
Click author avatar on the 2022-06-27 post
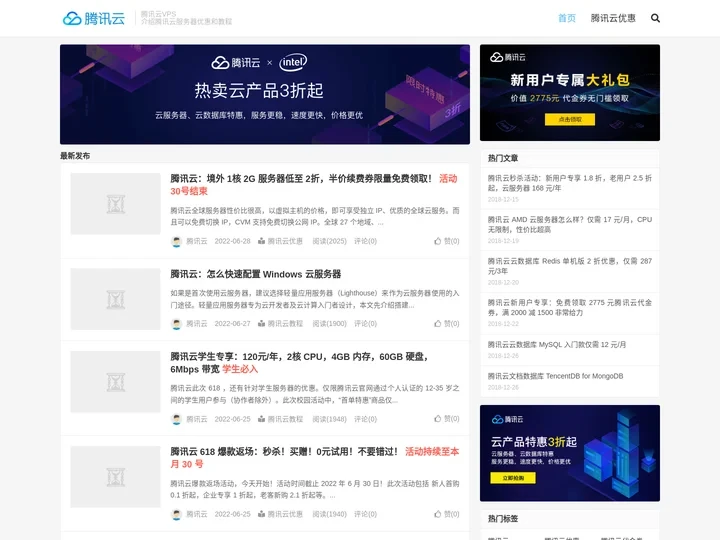[x=176, y=324]
